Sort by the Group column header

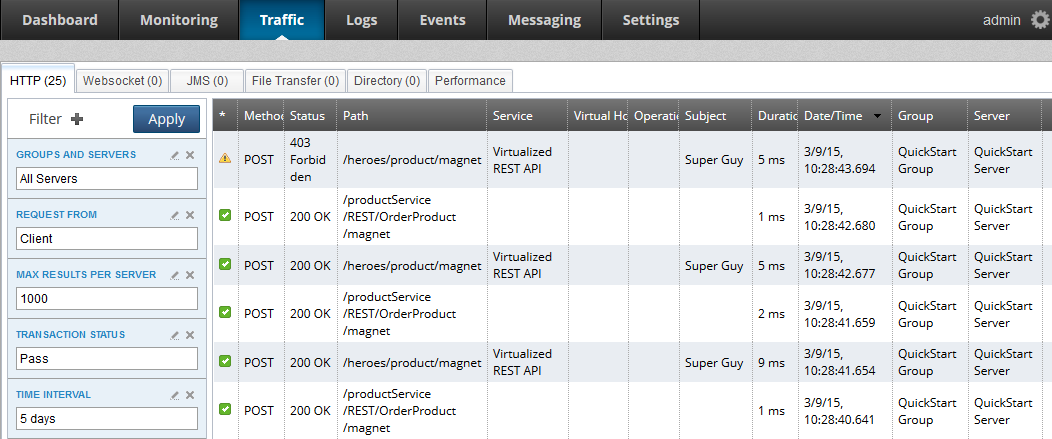point(929,115)
